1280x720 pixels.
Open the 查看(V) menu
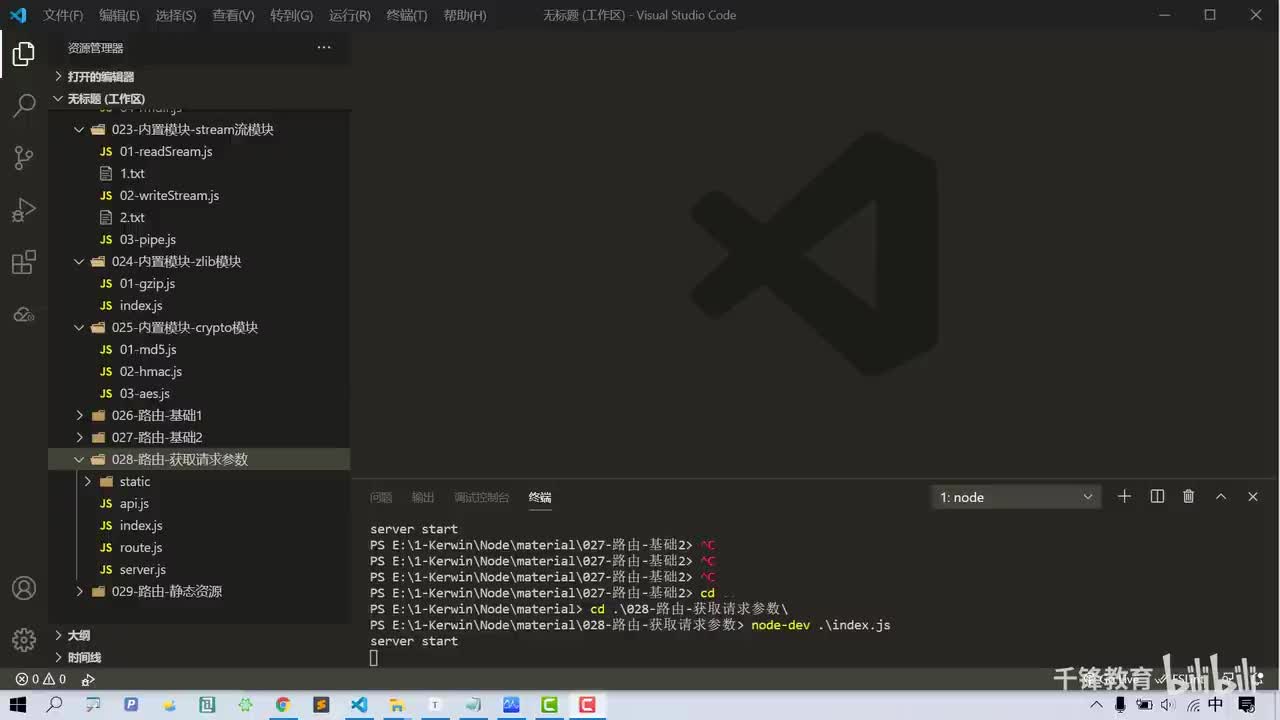pyautogui.click(x=233, y=15)
